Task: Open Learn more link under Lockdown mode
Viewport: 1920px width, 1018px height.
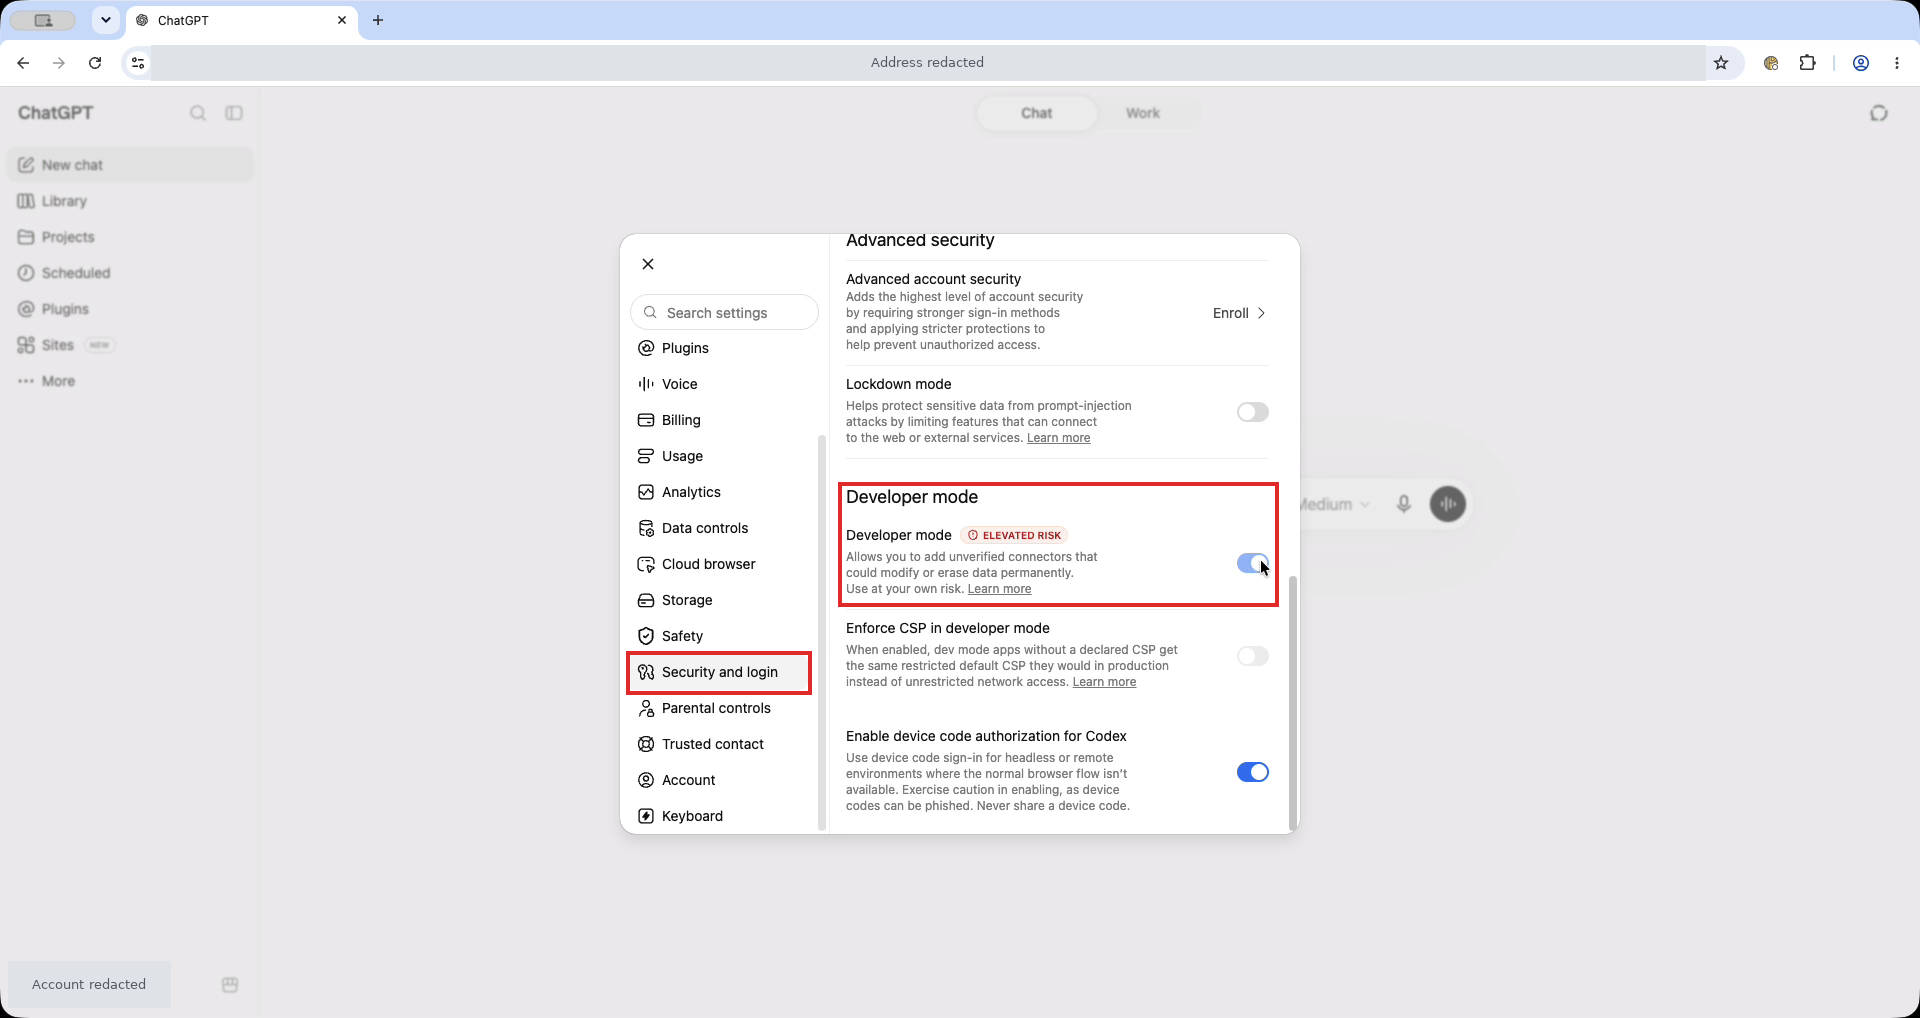Action: tap(1058, 438)
